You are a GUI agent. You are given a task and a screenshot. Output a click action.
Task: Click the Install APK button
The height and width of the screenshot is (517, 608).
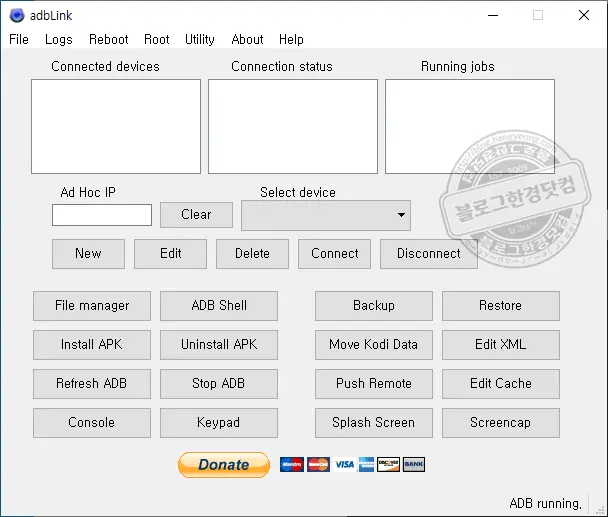pyautogui.click(x=92, y=344)
